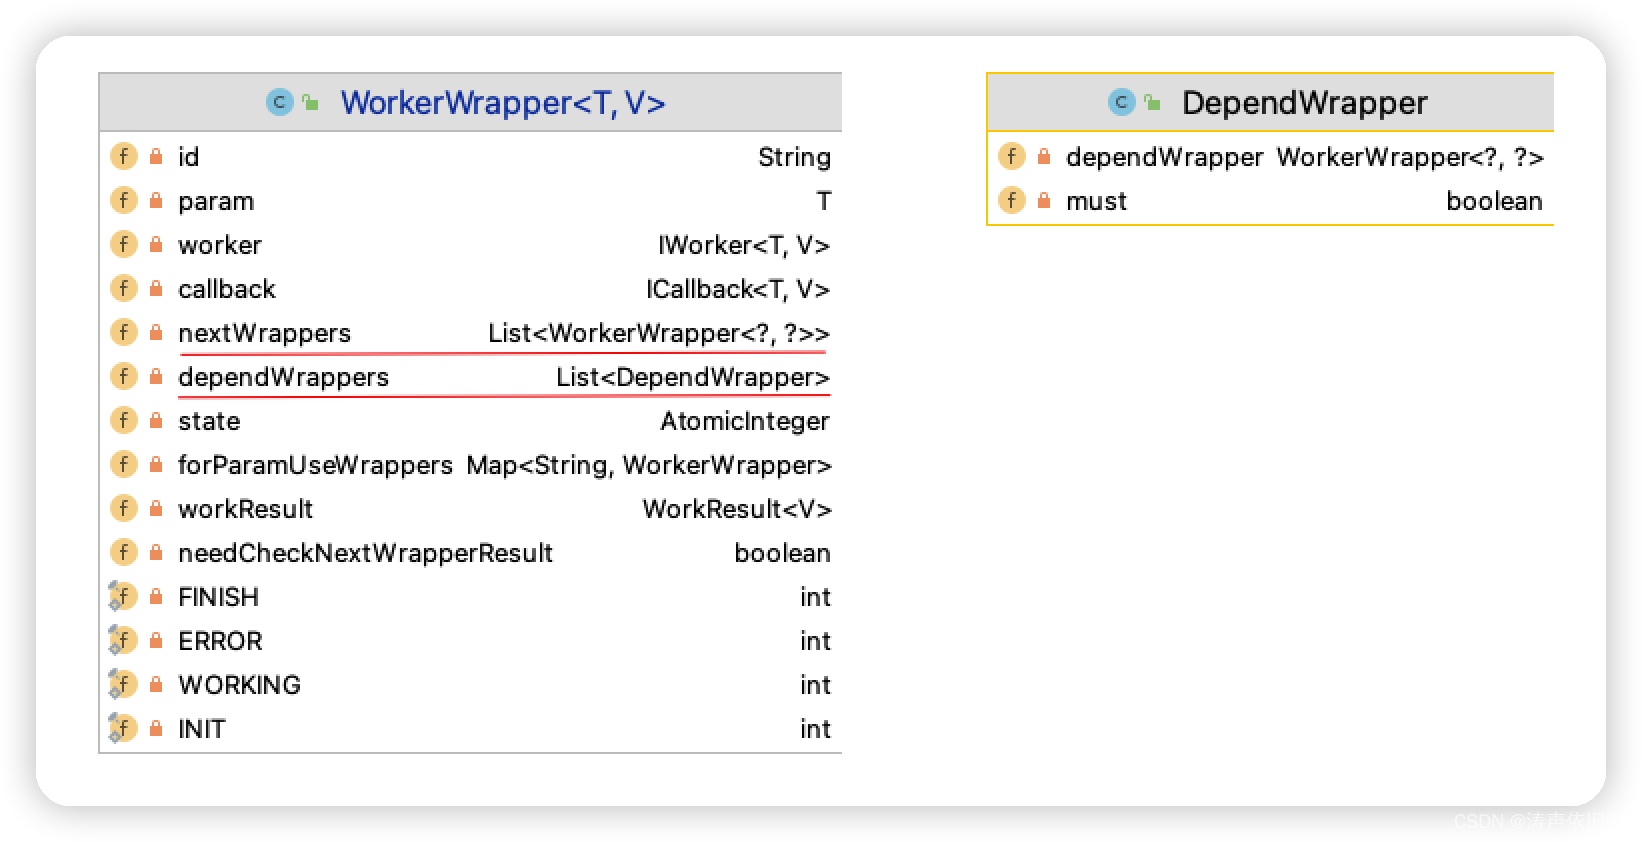The image size is (1642, 842).
Task: Click the static field icon beside FINISH
Action: pyautogui.click(x=122, y=597)
